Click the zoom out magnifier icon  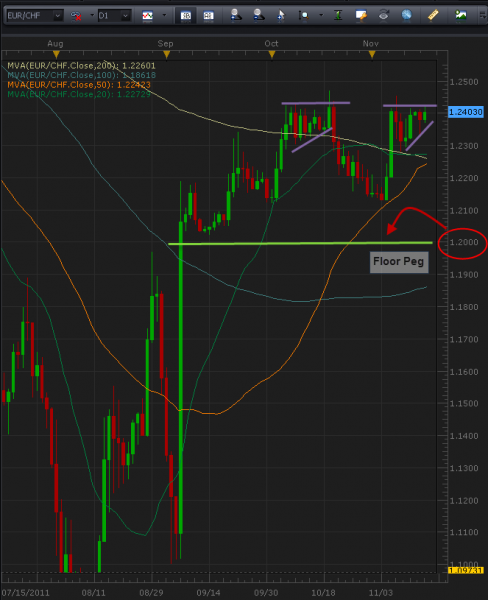[259, 15]
